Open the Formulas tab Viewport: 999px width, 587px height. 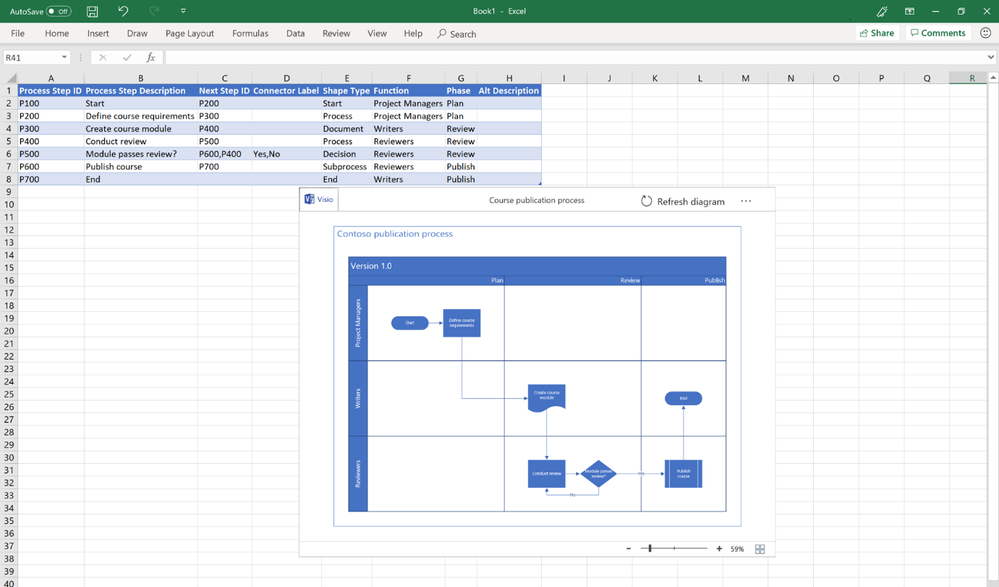pos(250,33)
